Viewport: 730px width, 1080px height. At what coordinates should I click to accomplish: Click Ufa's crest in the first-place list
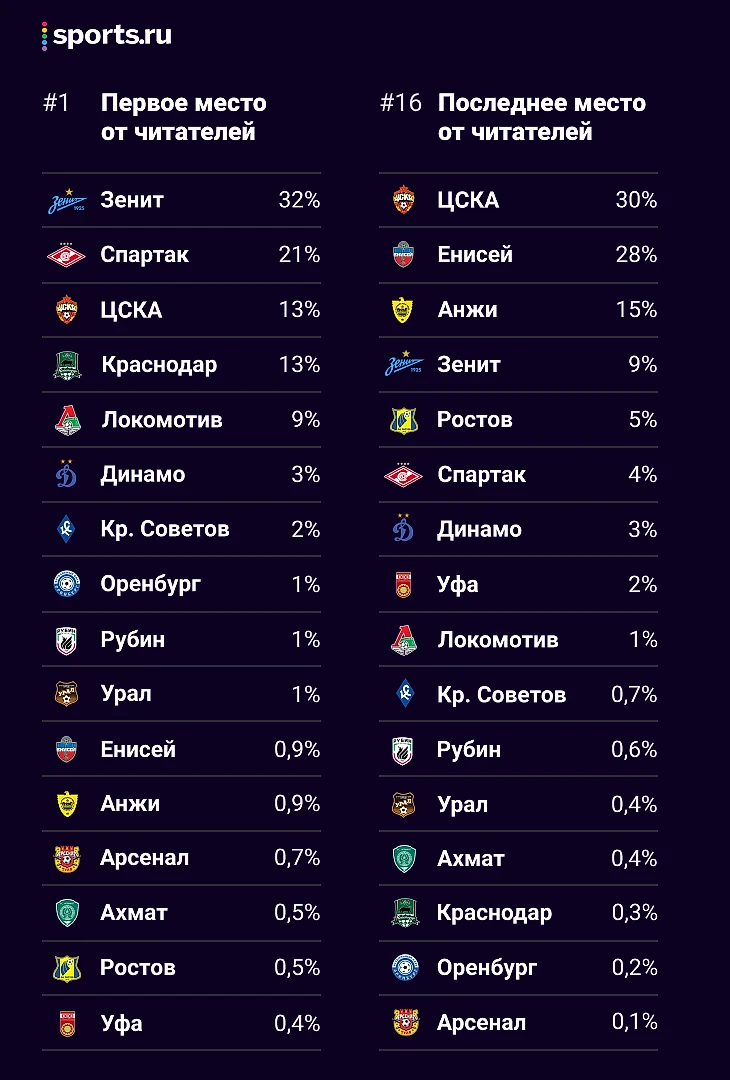coord(67,1023)
